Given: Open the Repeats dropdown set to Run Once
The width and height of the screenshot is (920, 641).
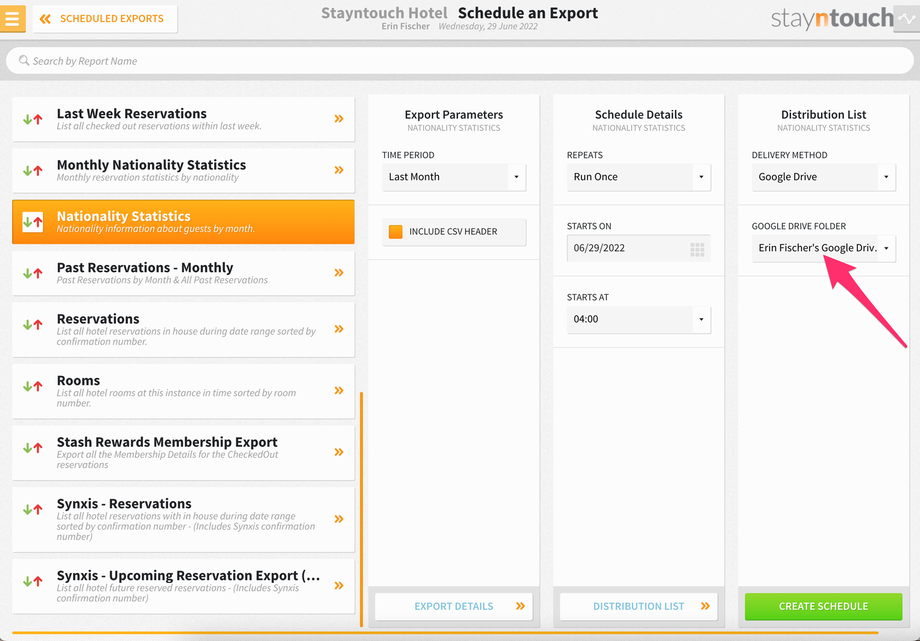Looking at the screenshot, I should point(638,177).
